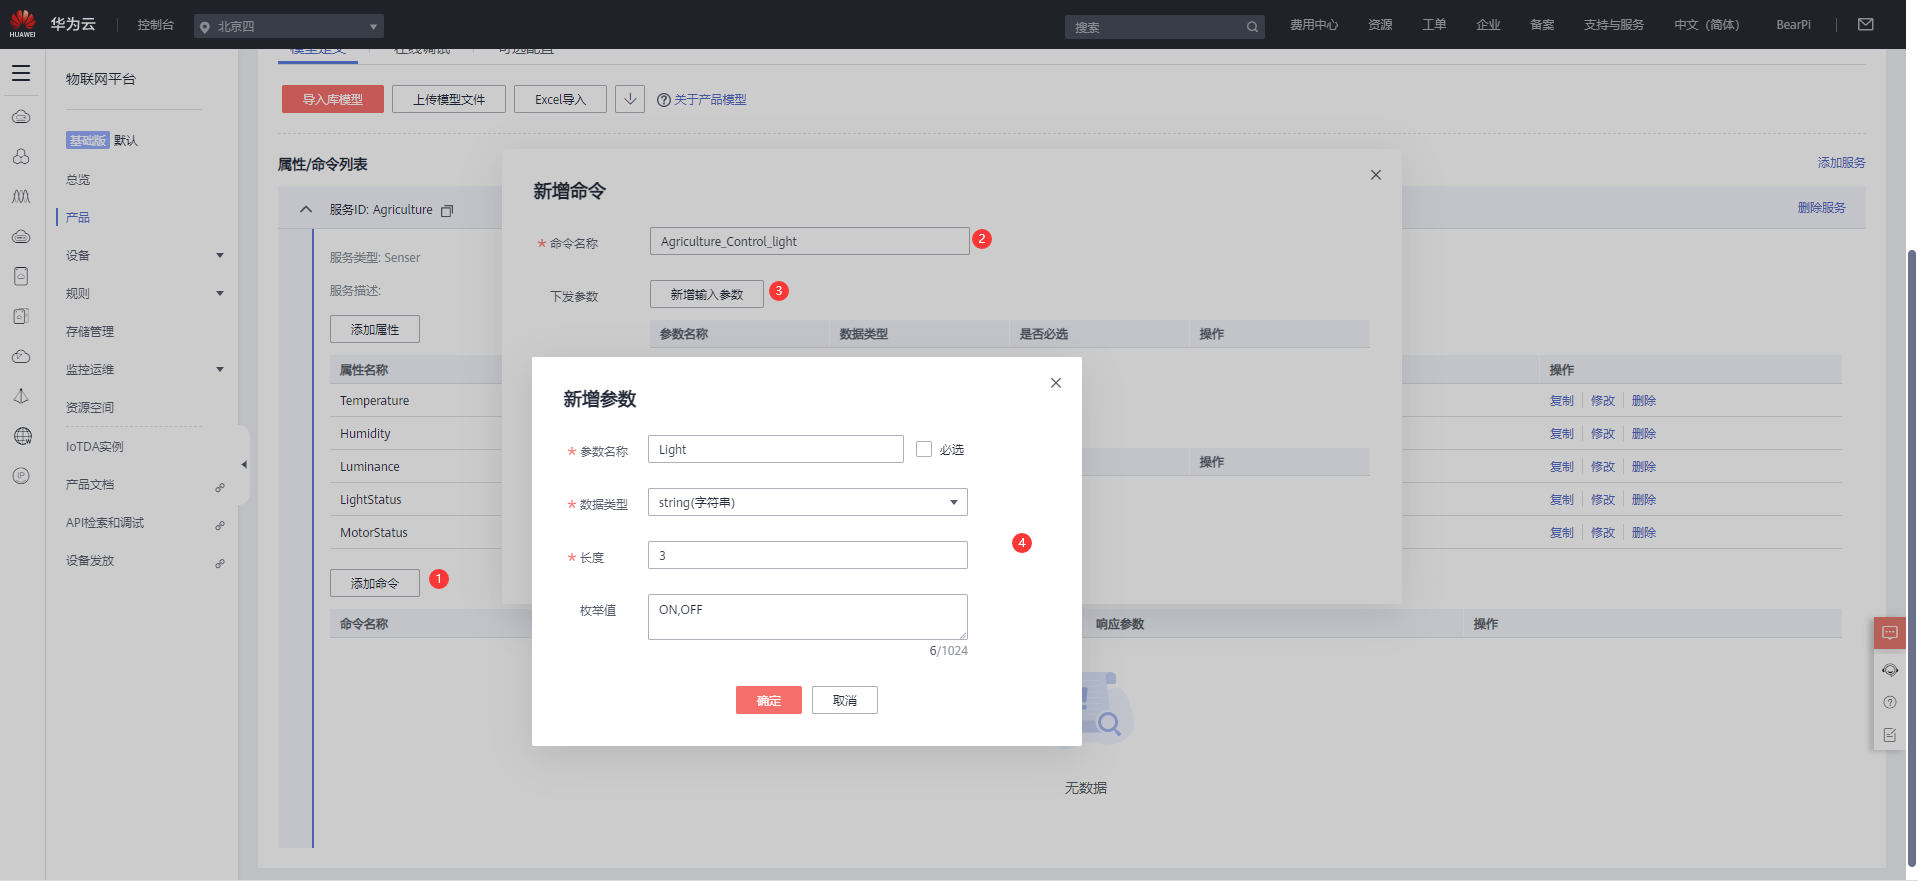Collapse the Agriculture service section
The height and width of the screenshot is (881, 1918).
point(306,210)
